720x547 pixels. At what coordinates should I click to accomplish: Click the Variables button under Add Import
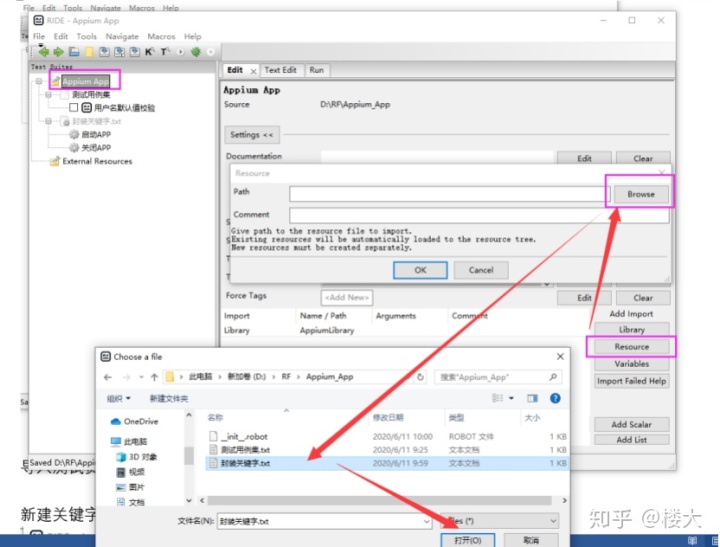pos(631,364)
